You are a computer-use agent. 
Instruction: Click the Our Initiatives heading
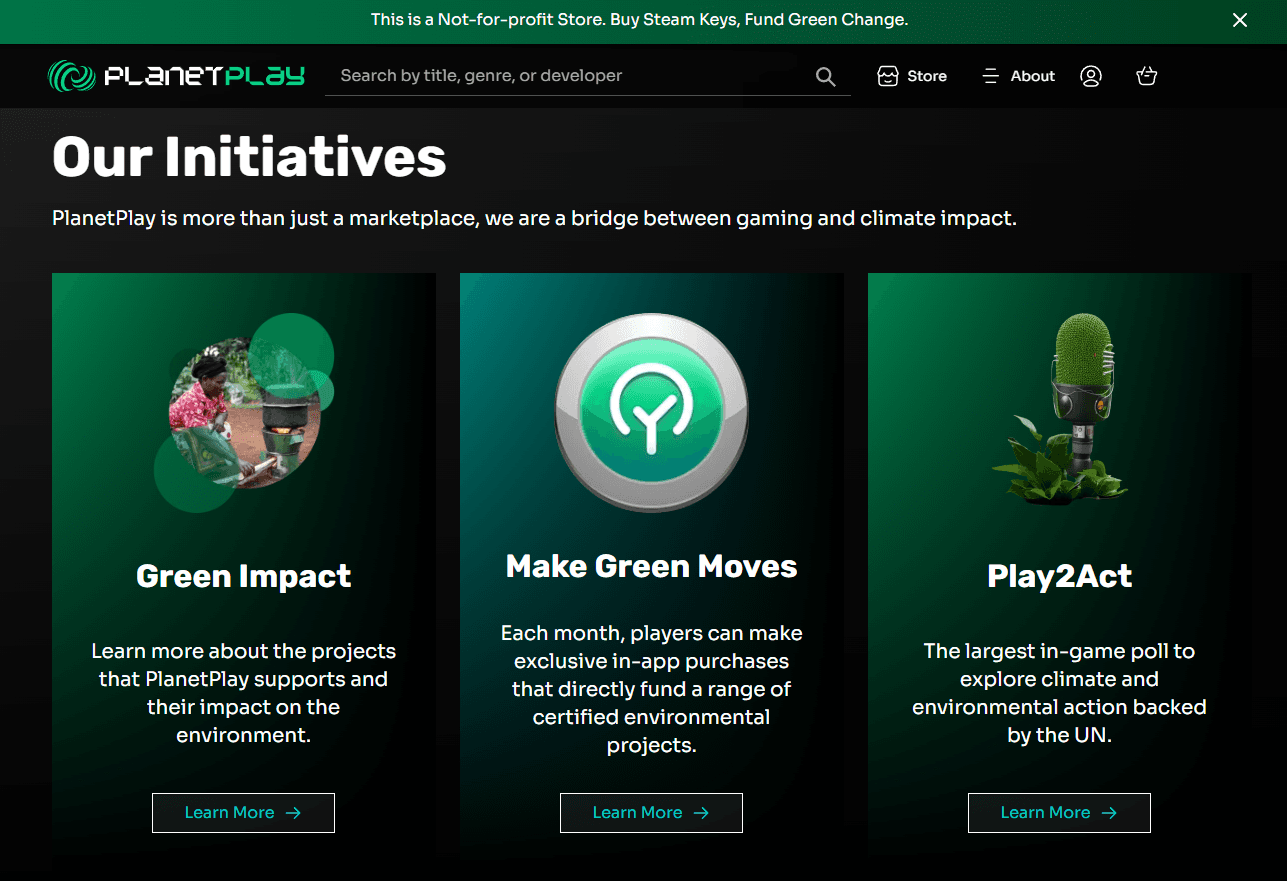click(249, 157)
